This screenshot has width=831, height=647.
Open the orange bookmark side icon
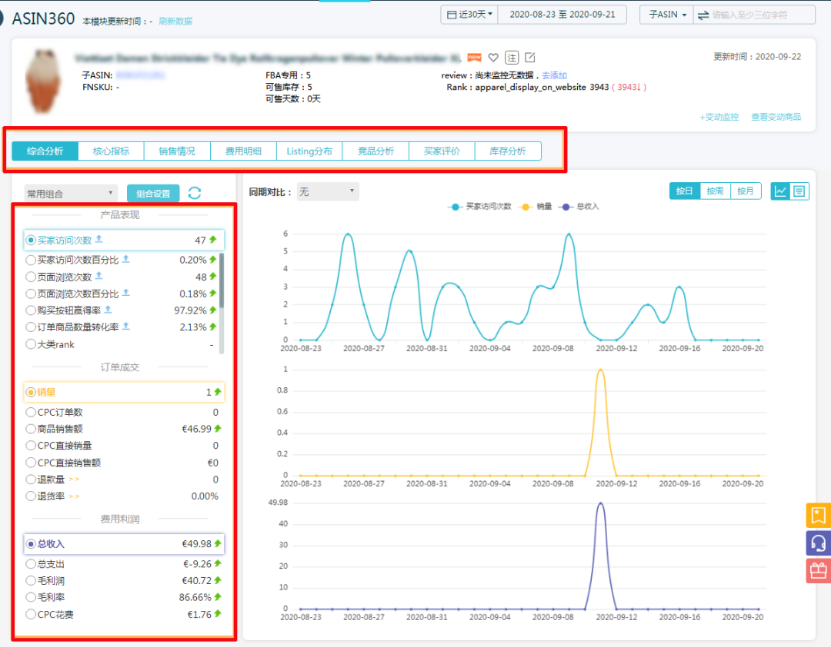tap(817, 516)
